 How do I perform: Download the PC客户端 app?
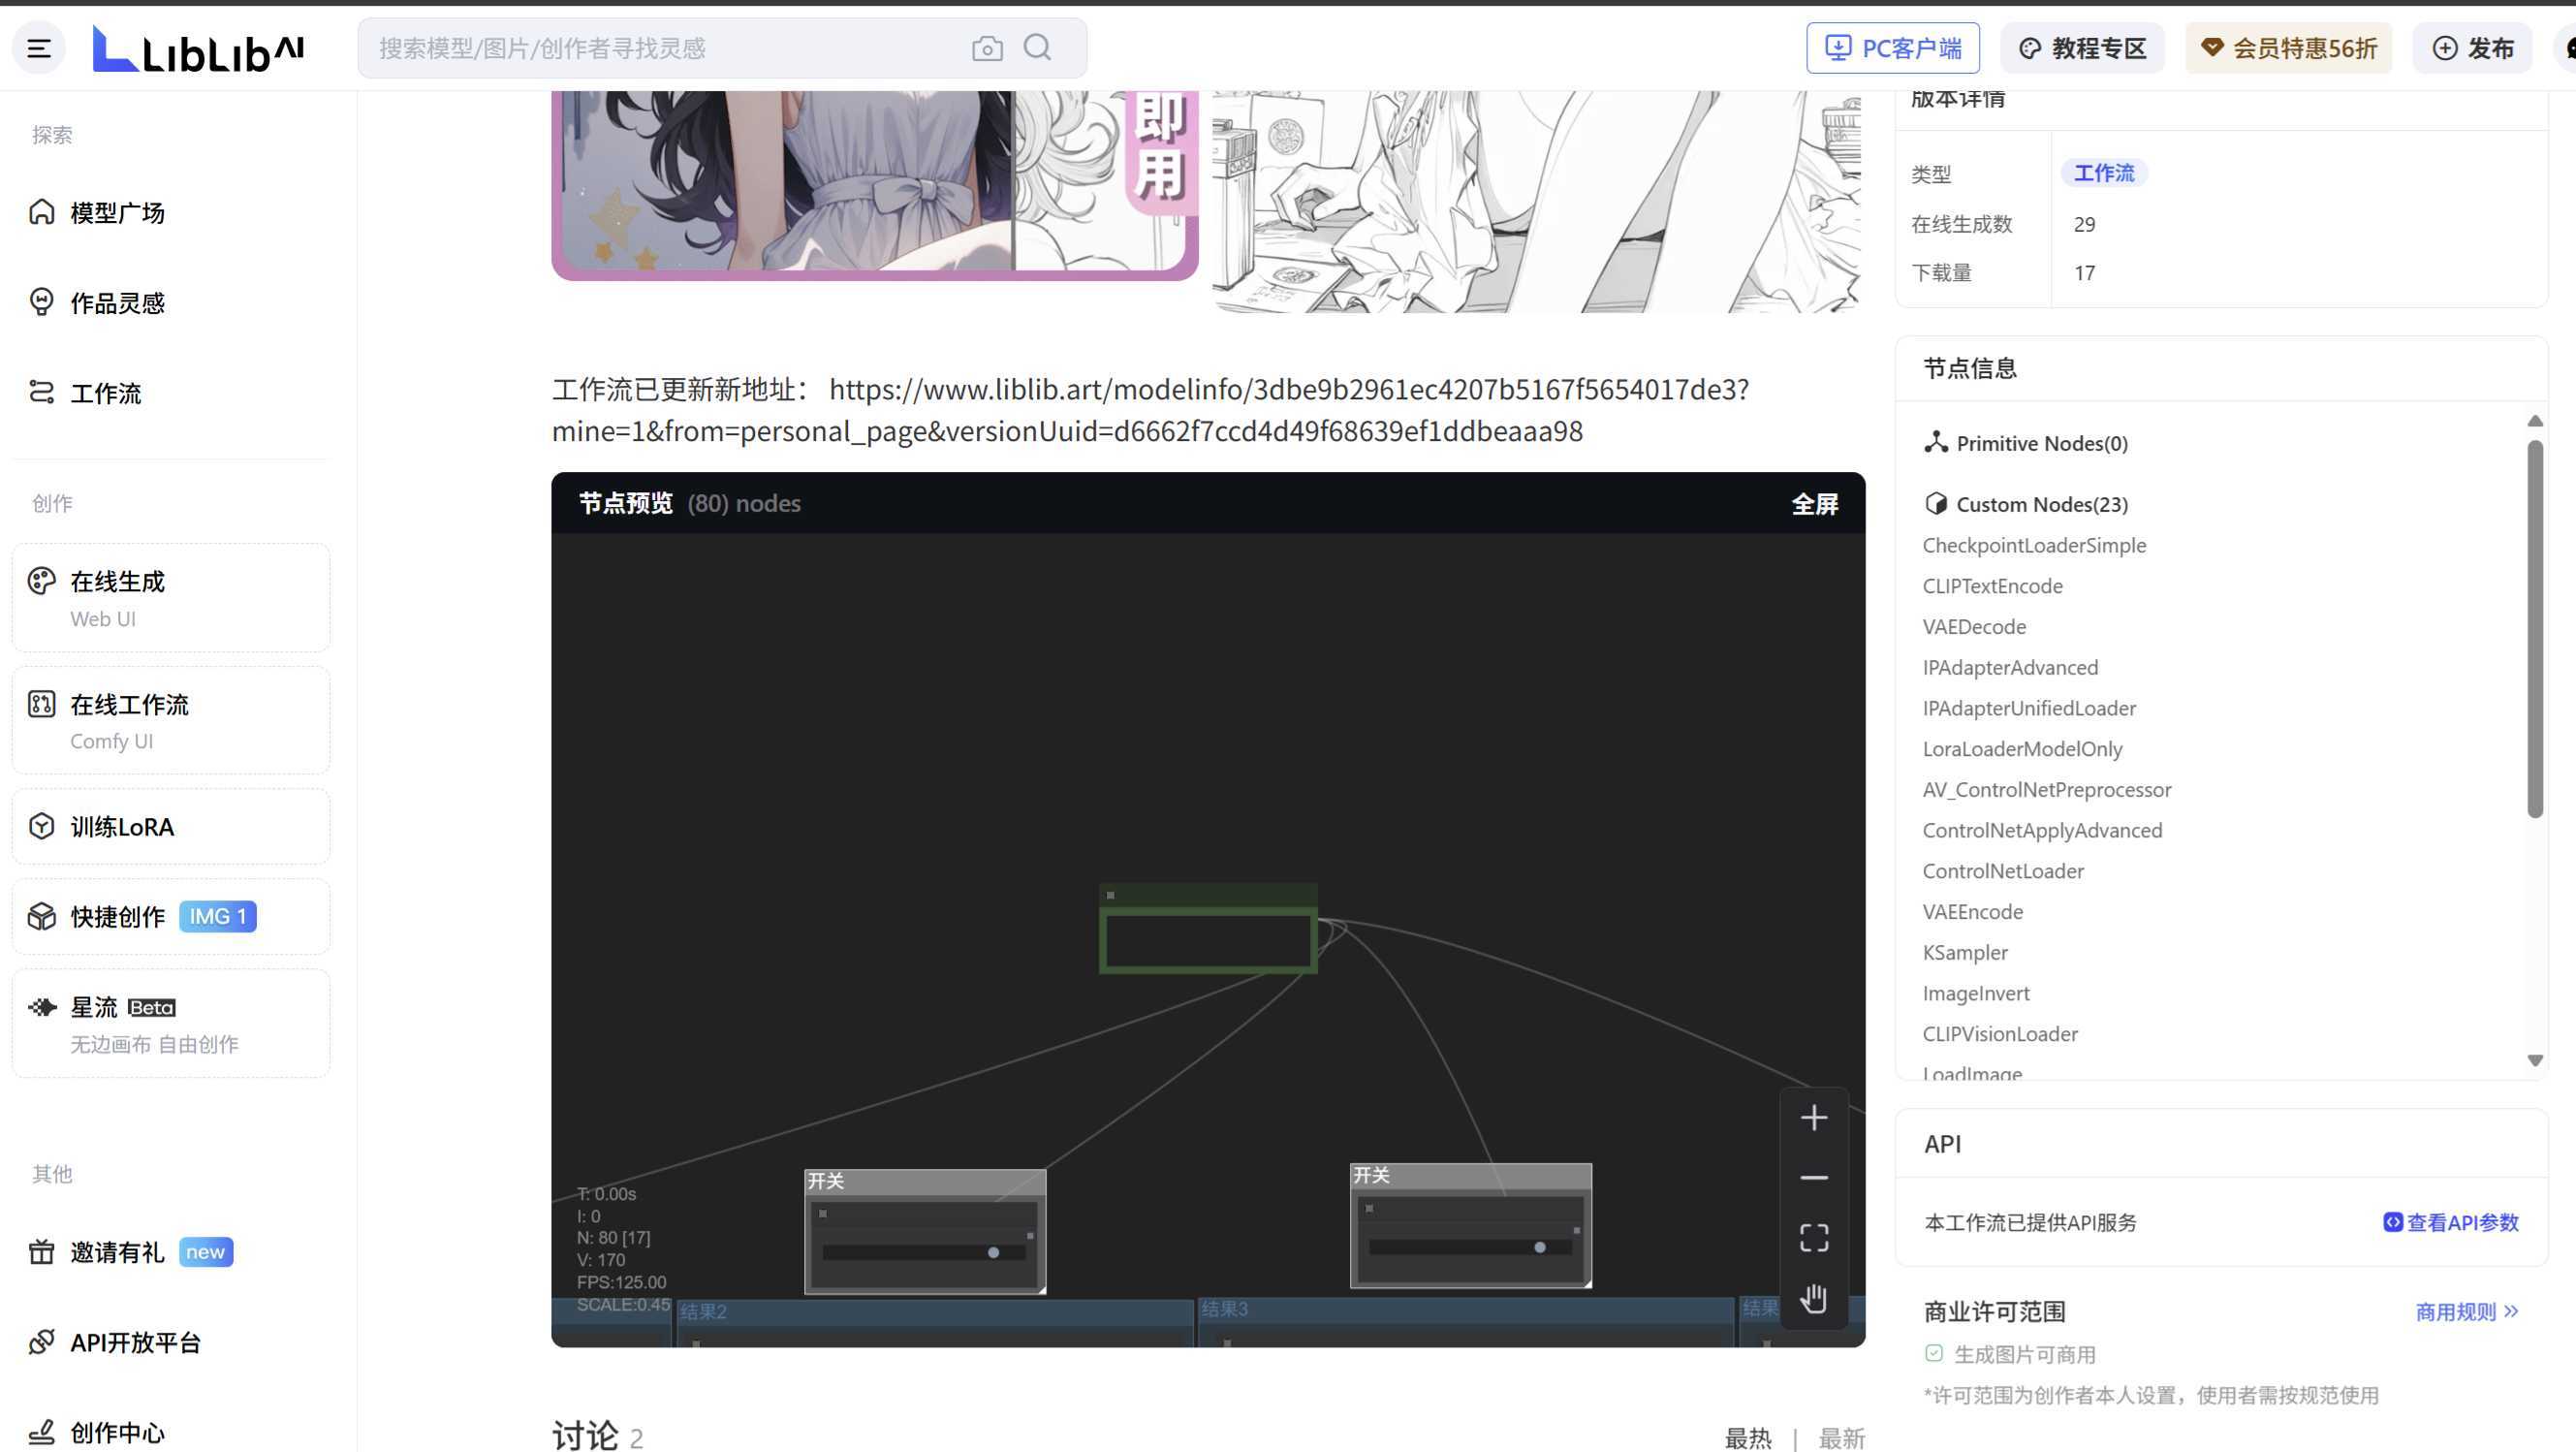1892,48
